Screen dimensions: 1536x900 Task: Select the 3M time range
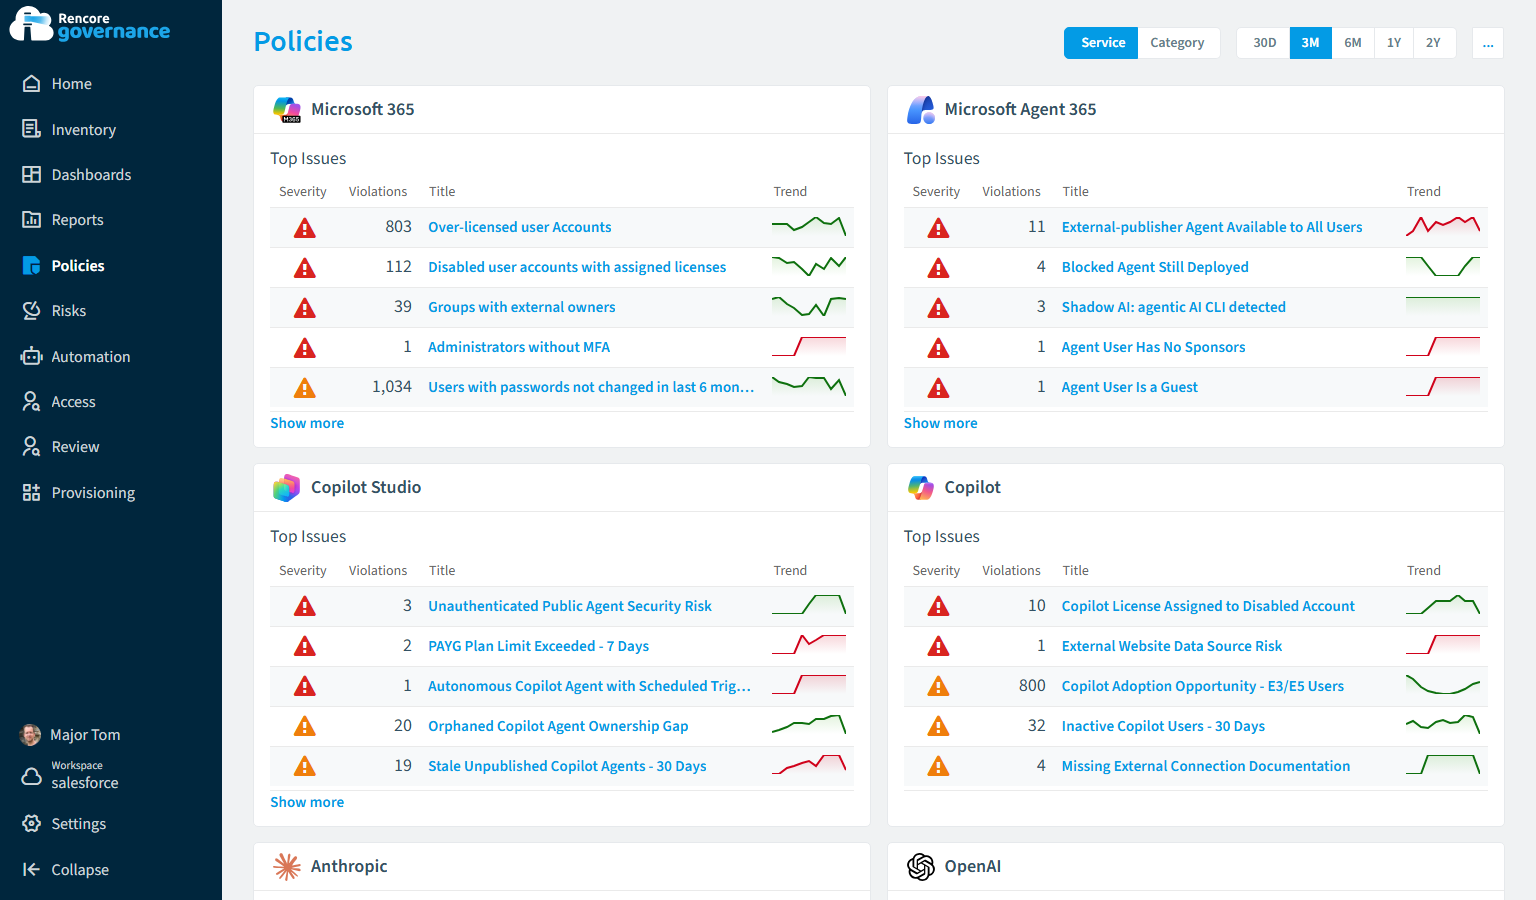(x=1311, y=43)
